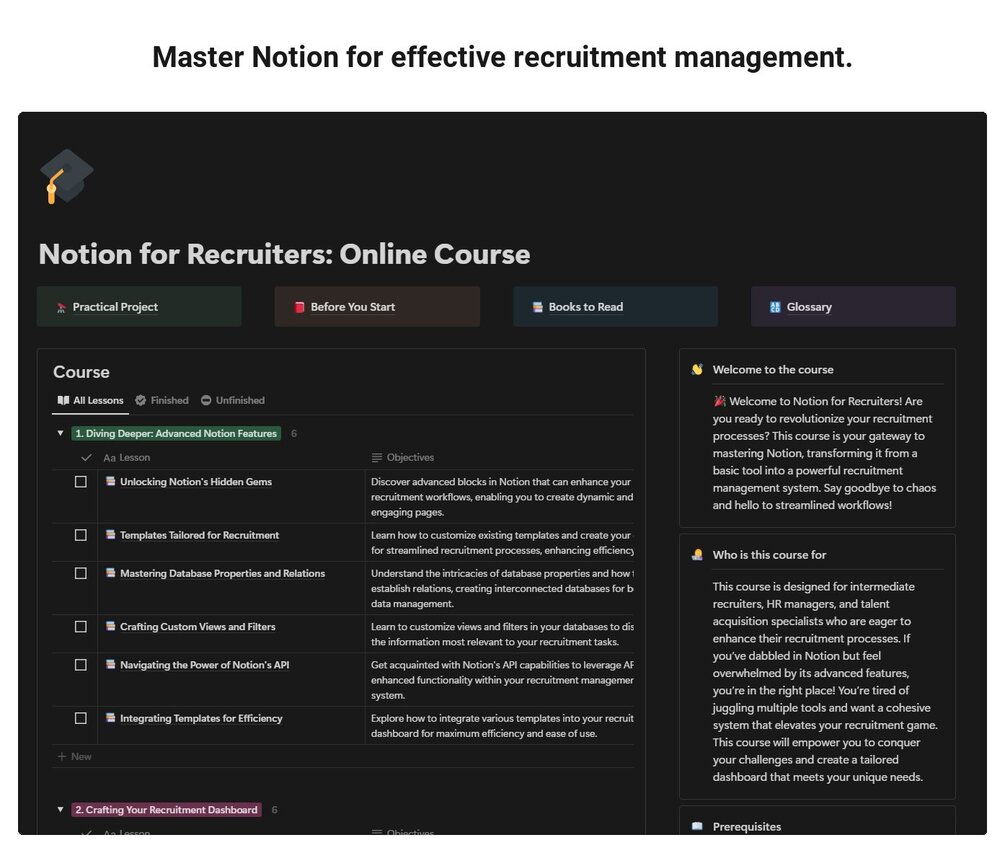The height and width of the screenshot is (853, 1005).
Task: Click the Welcome to the course heading
Action: point(773,370)
